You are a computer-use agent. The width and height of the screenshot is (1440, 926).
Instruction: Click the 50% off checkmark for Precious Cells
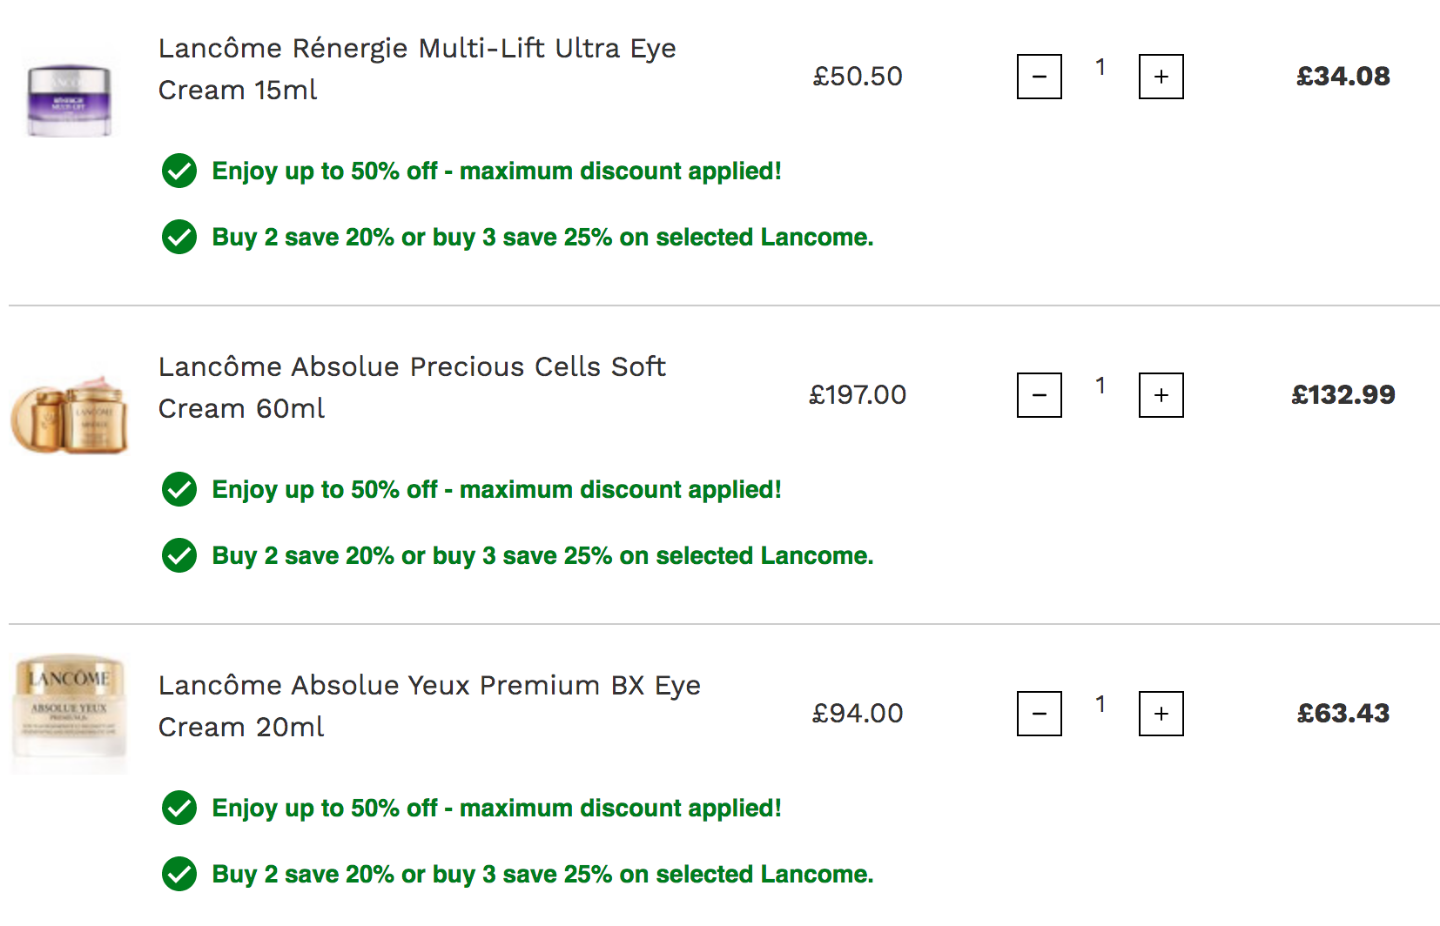[x=179, y=490]
